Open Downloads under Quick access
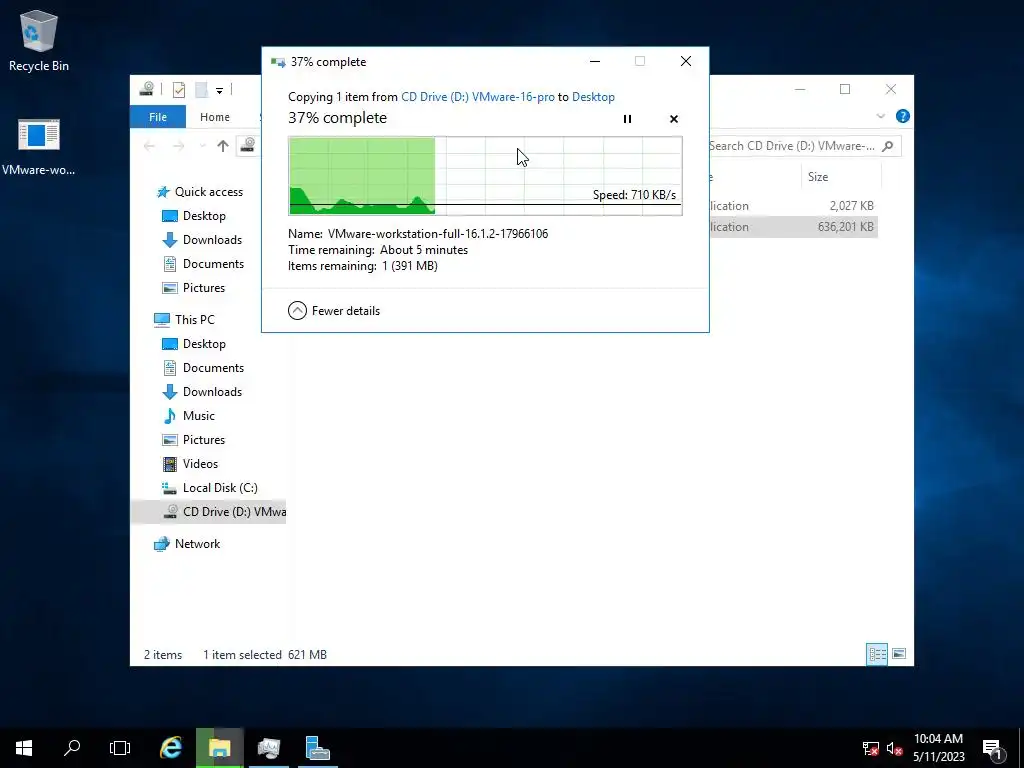Image resolution: width=1024 pixels, height=768 pixels. [x=202, y=240]
